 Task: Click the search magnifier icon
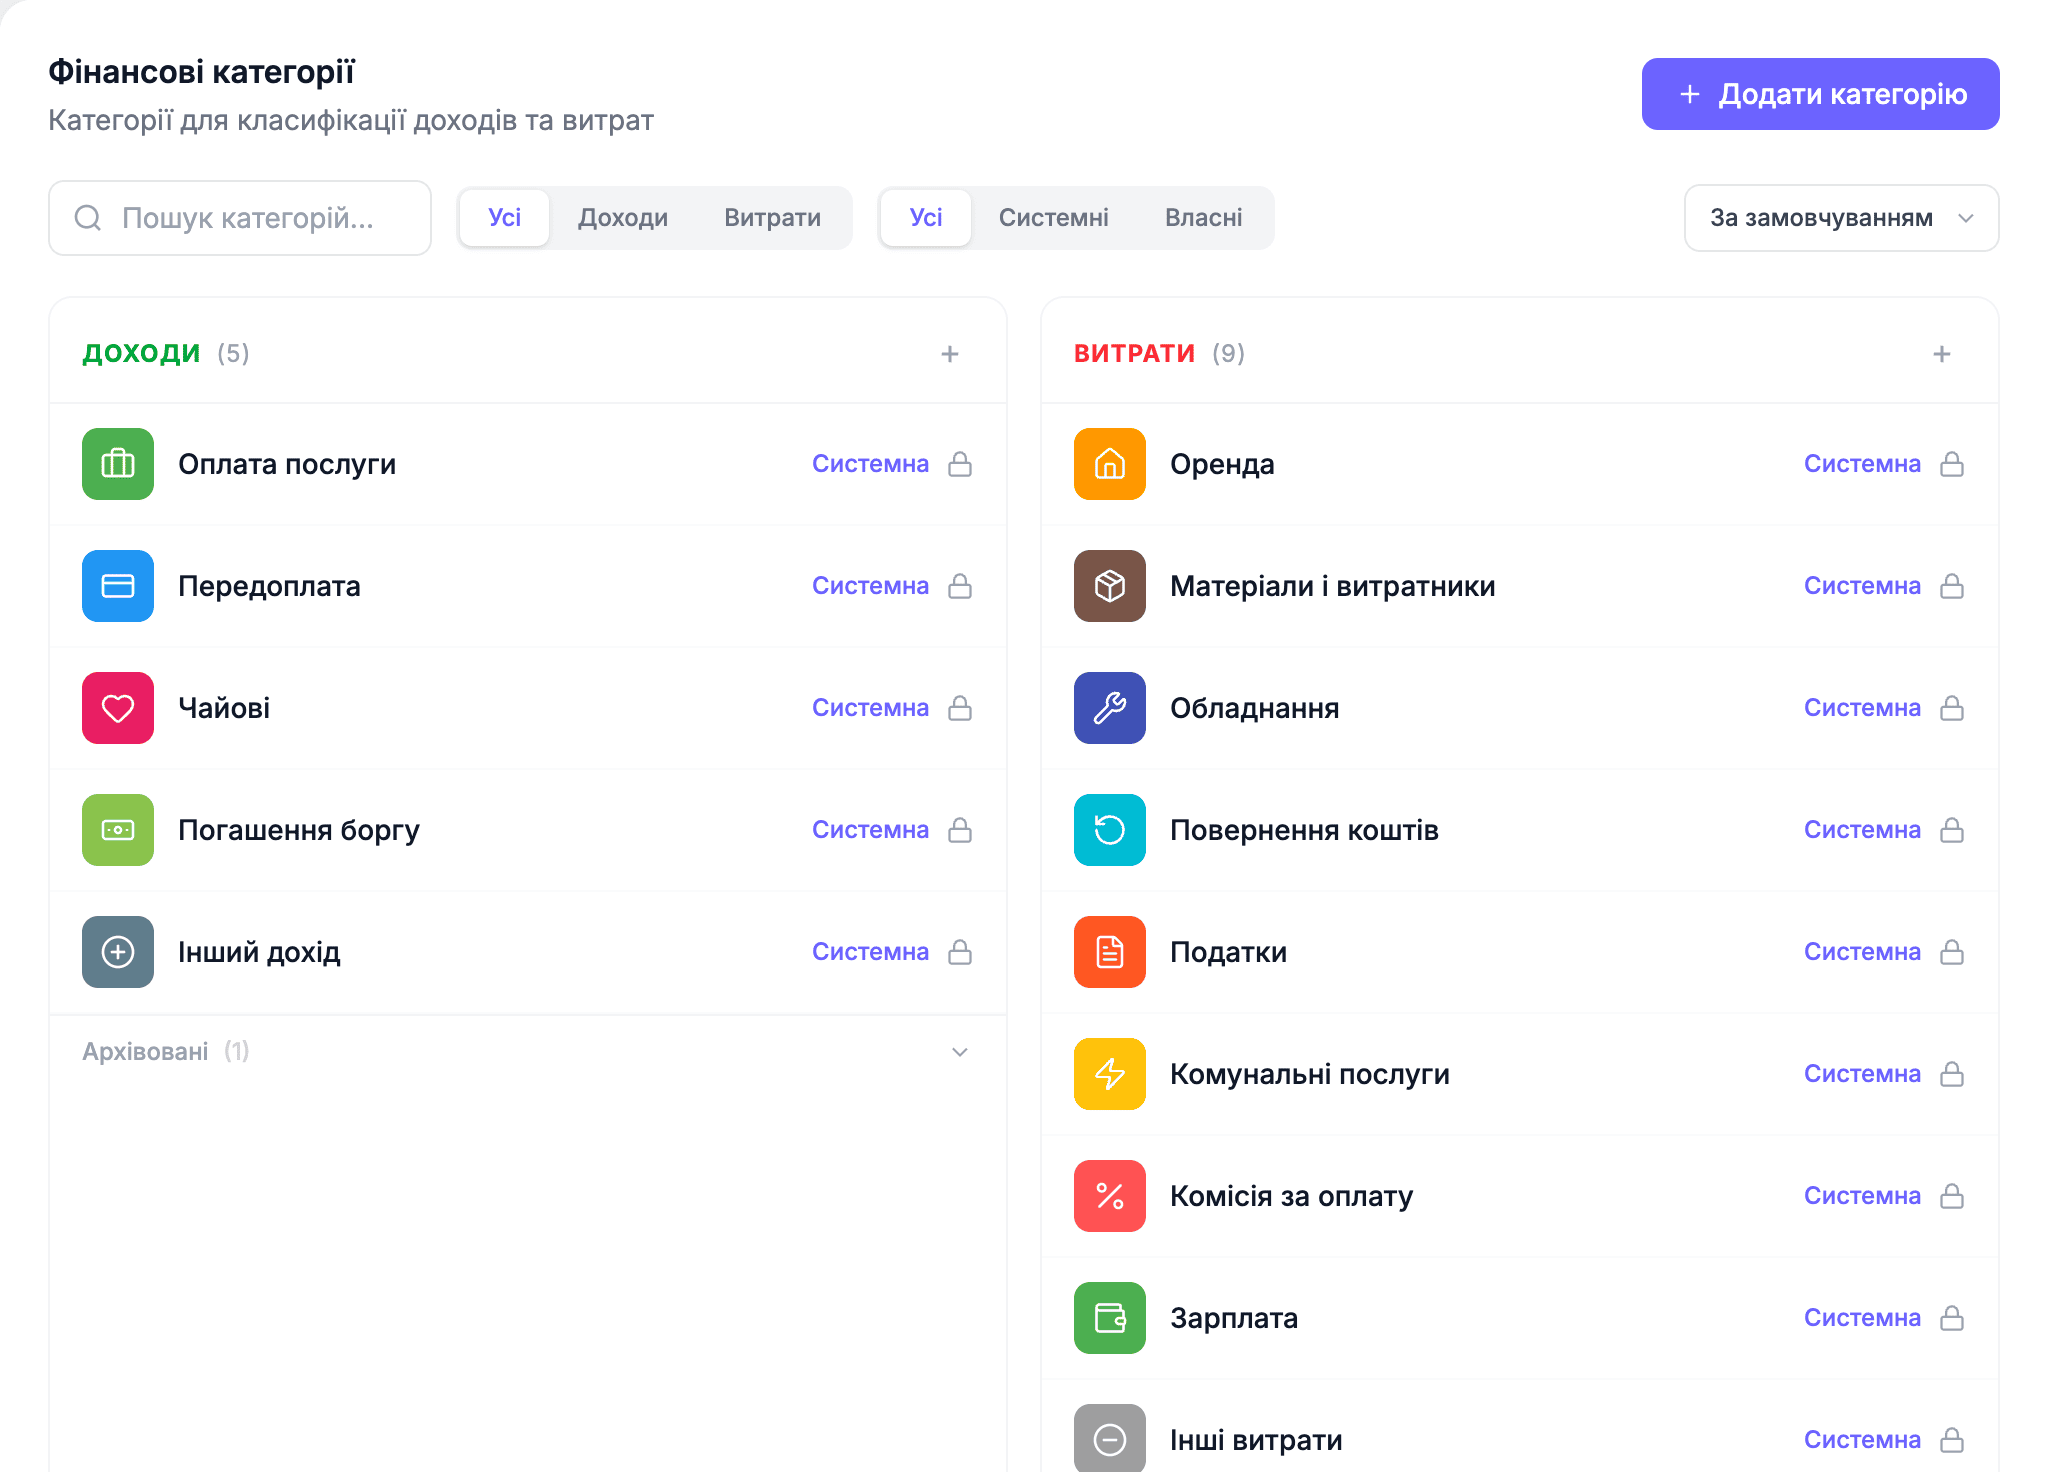pos(88,218)
